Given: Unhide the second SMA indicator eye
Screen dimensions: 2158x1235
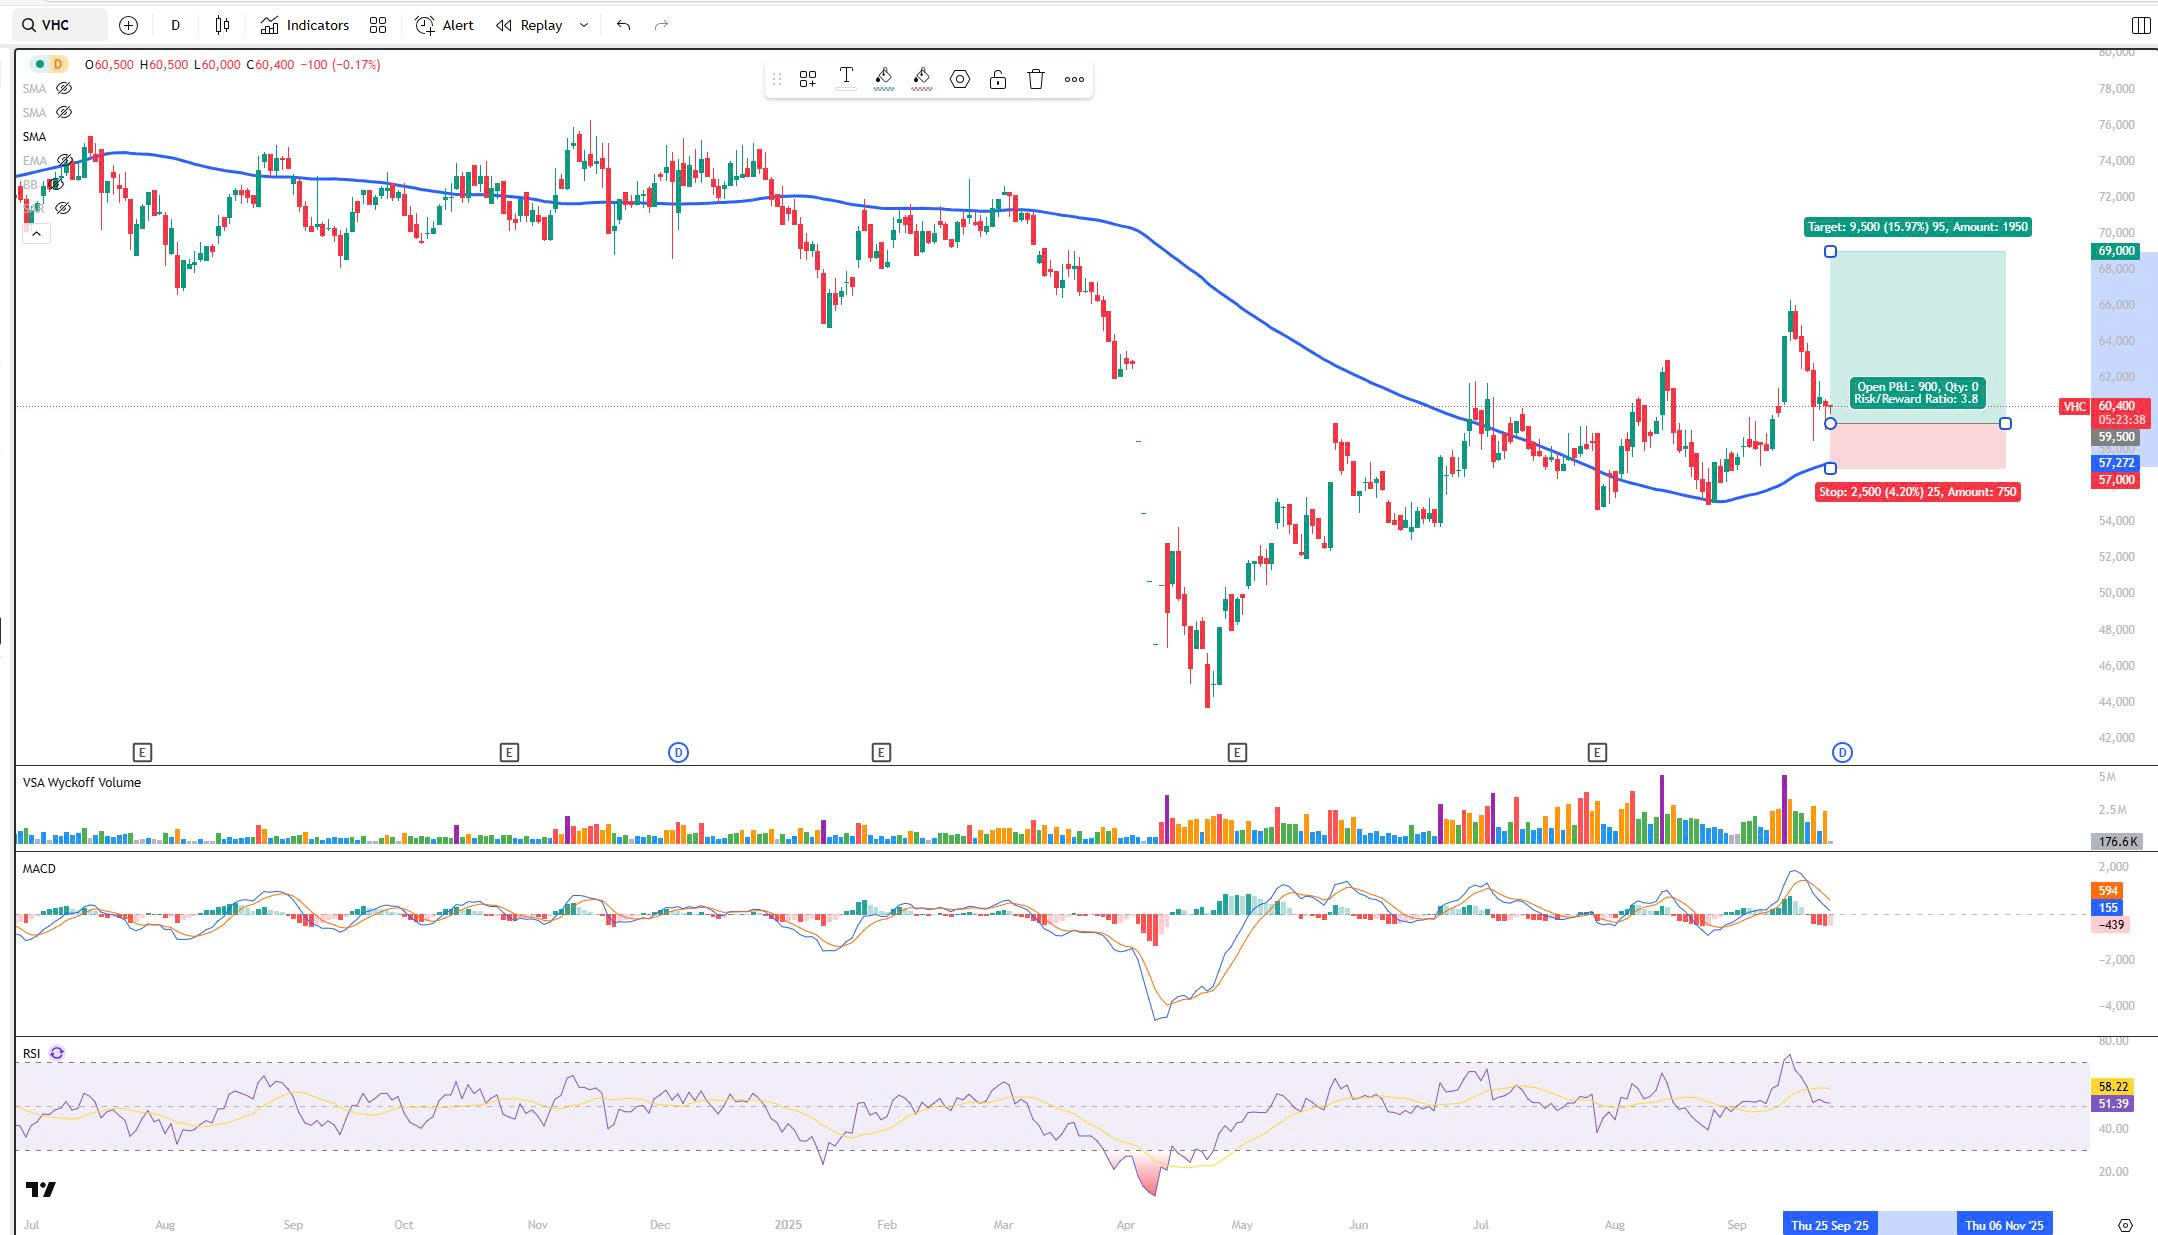Looking at the screenshot, I should pos(64,112).
